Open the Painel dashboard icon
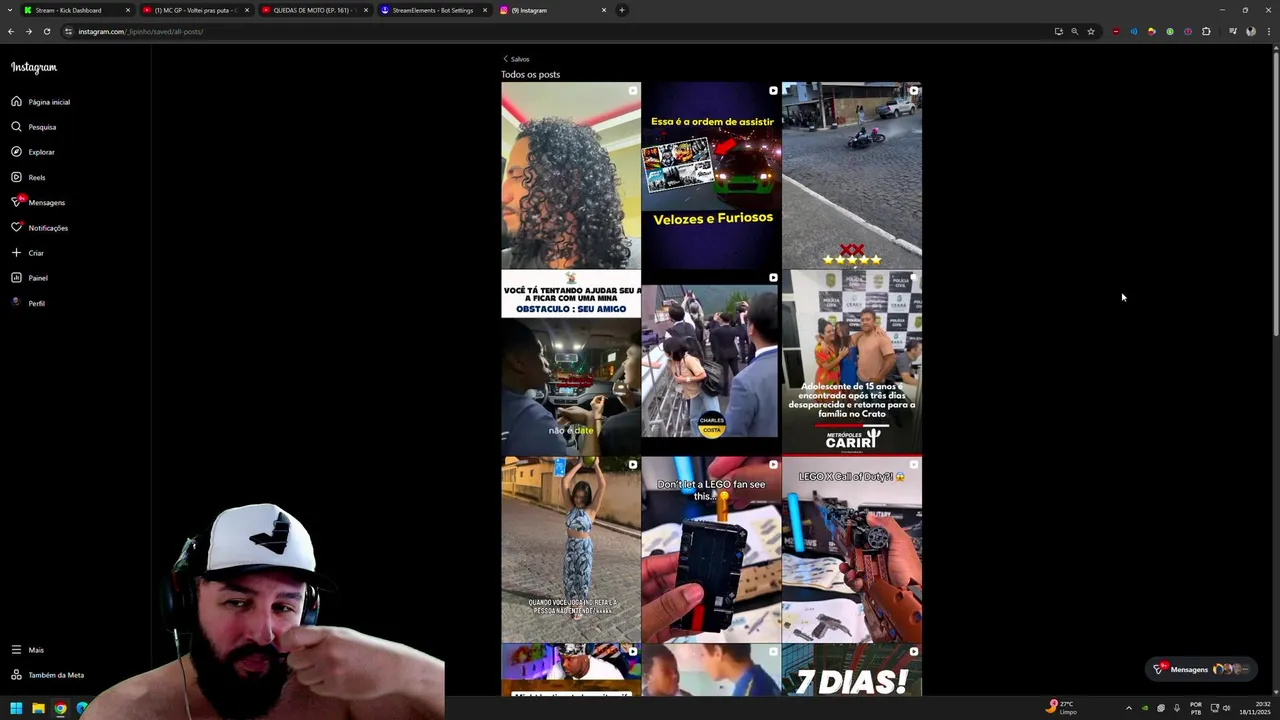 (x=16, y=278)
